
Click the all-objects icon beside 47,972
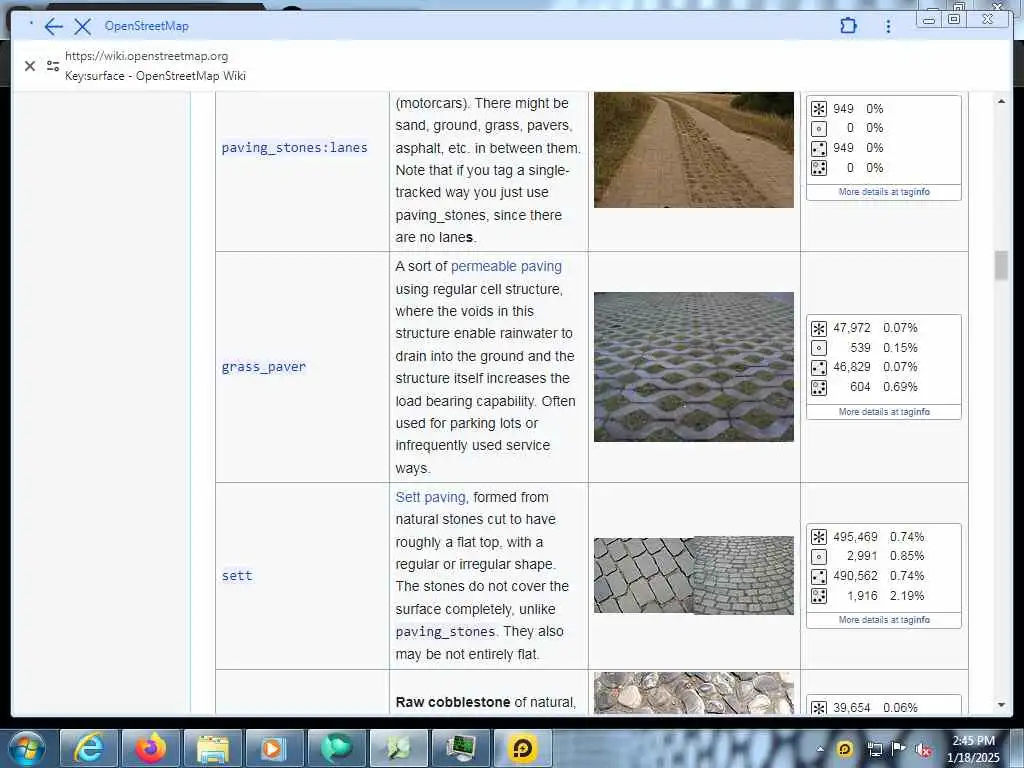point(818,328)
